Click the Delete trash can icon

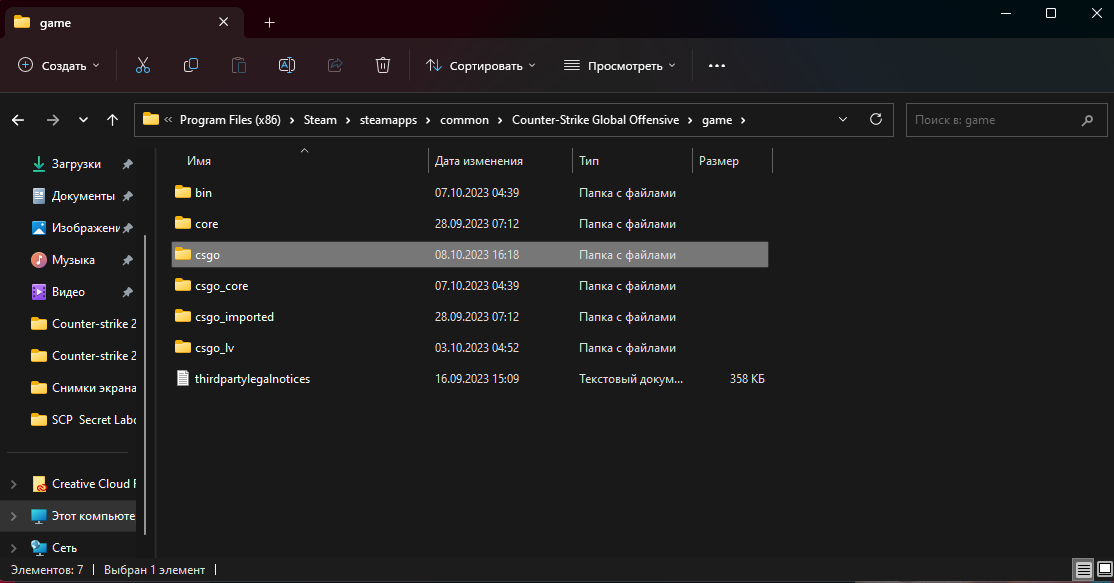pos(383,65)
